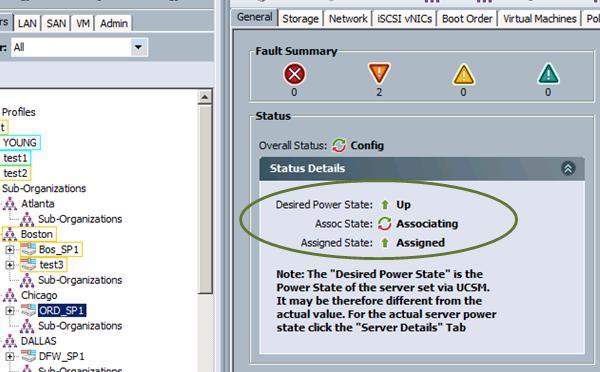Open the Admin navigation tab
The image size is (600, 372).
114,23
